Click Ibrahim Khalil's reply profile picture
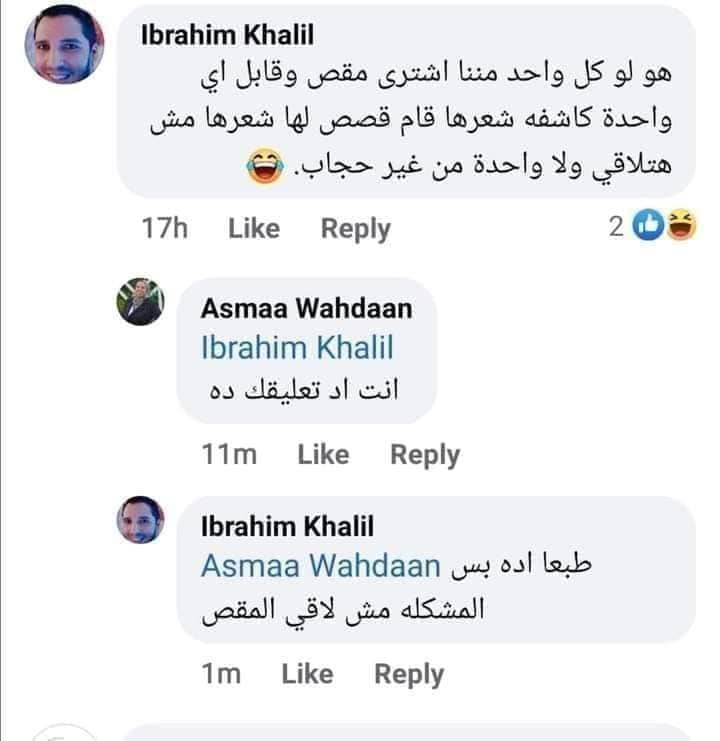 pos(140,522)
